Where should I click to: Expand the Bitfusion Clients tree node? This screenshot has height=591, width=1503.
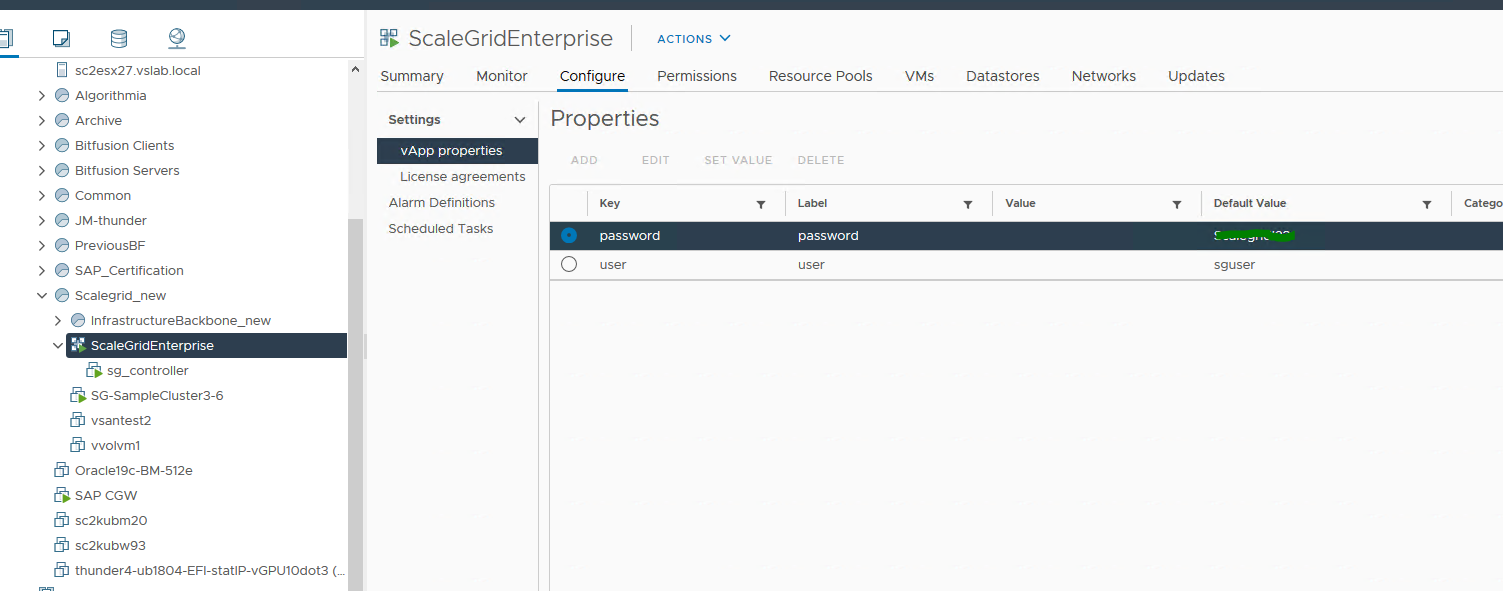point(42,146)
